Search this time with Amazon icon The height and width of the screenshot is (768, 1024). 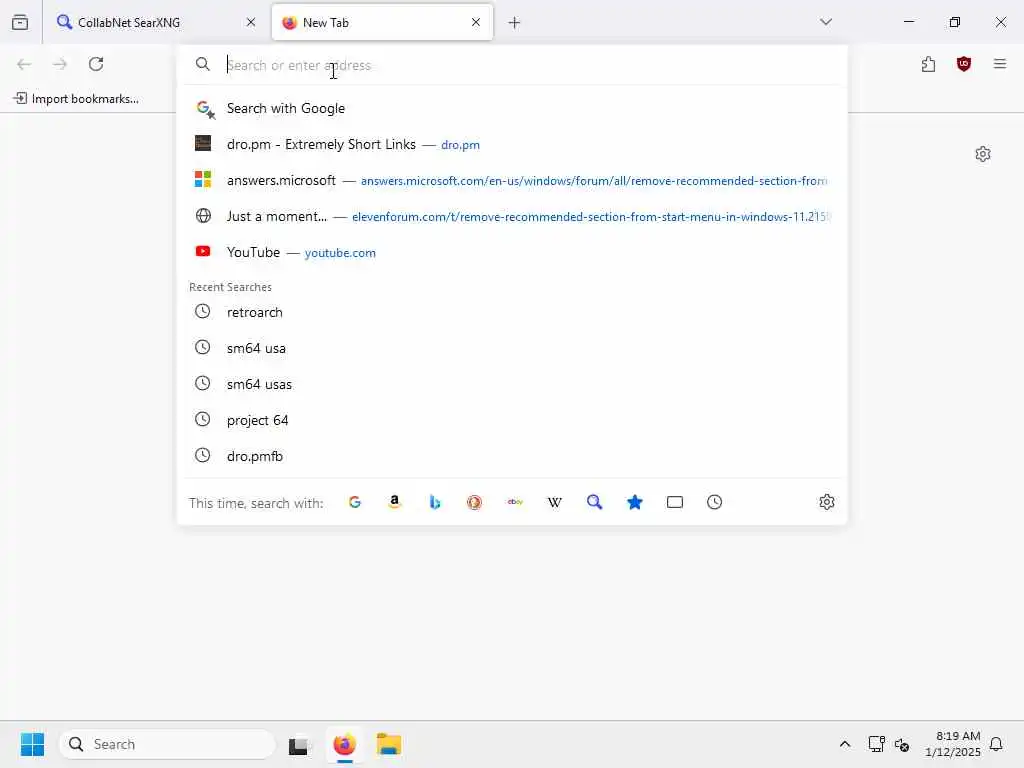click(394, 502)
